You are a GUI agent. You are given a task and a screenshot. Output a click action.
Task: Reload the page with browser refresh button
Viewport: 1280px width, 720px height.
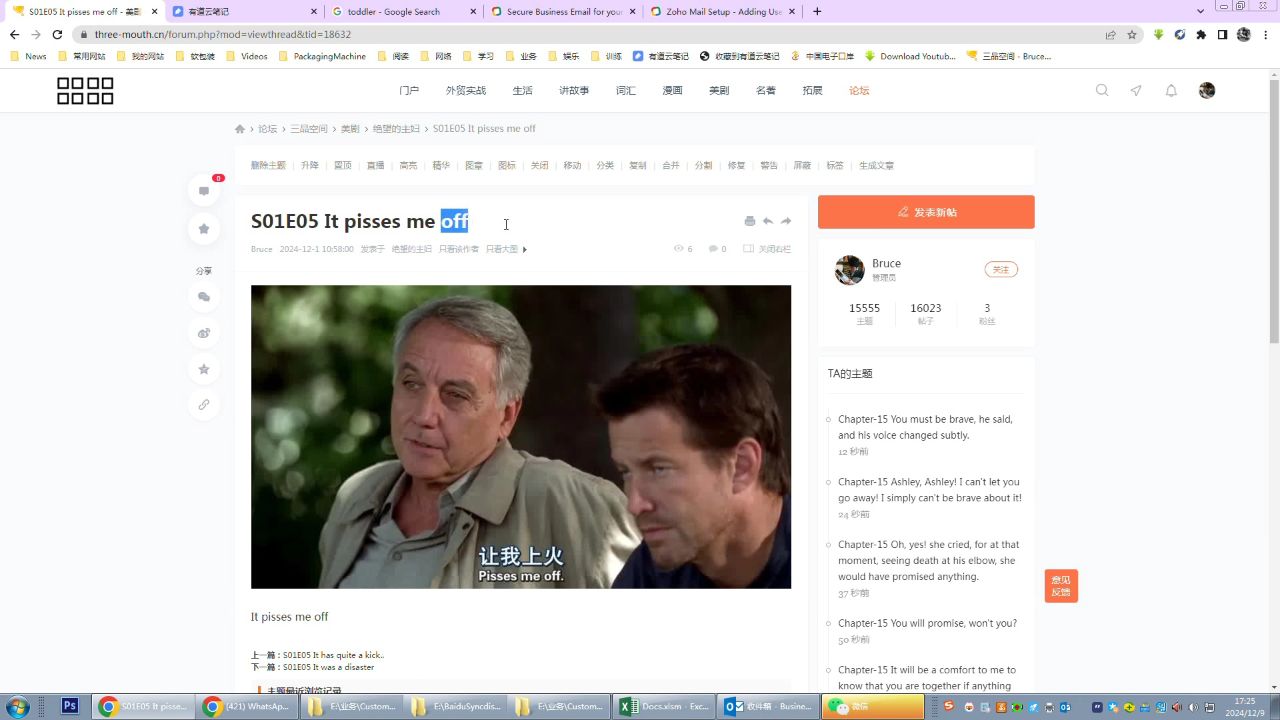click(x=57, y=34)
